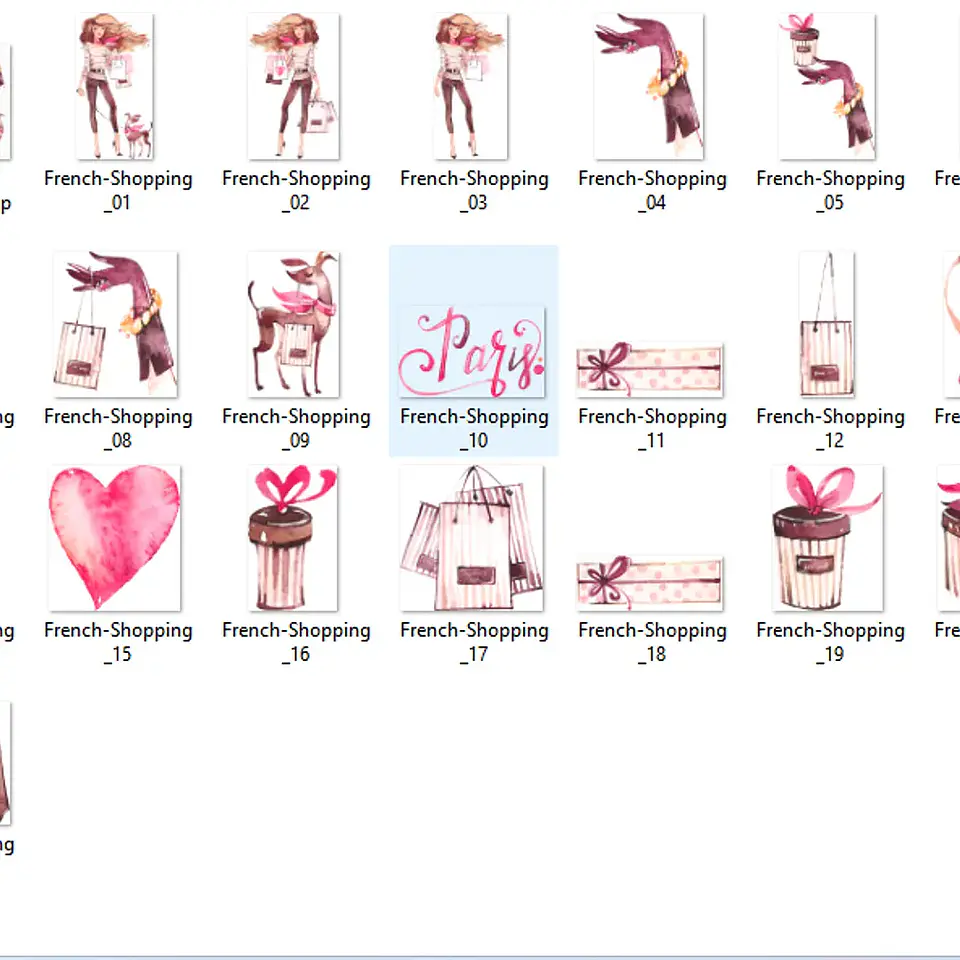Click French-Shopping_08 hand with shopping bag
Image resolution: width=960 pixels, height=960 pixels.
(114, 324)
